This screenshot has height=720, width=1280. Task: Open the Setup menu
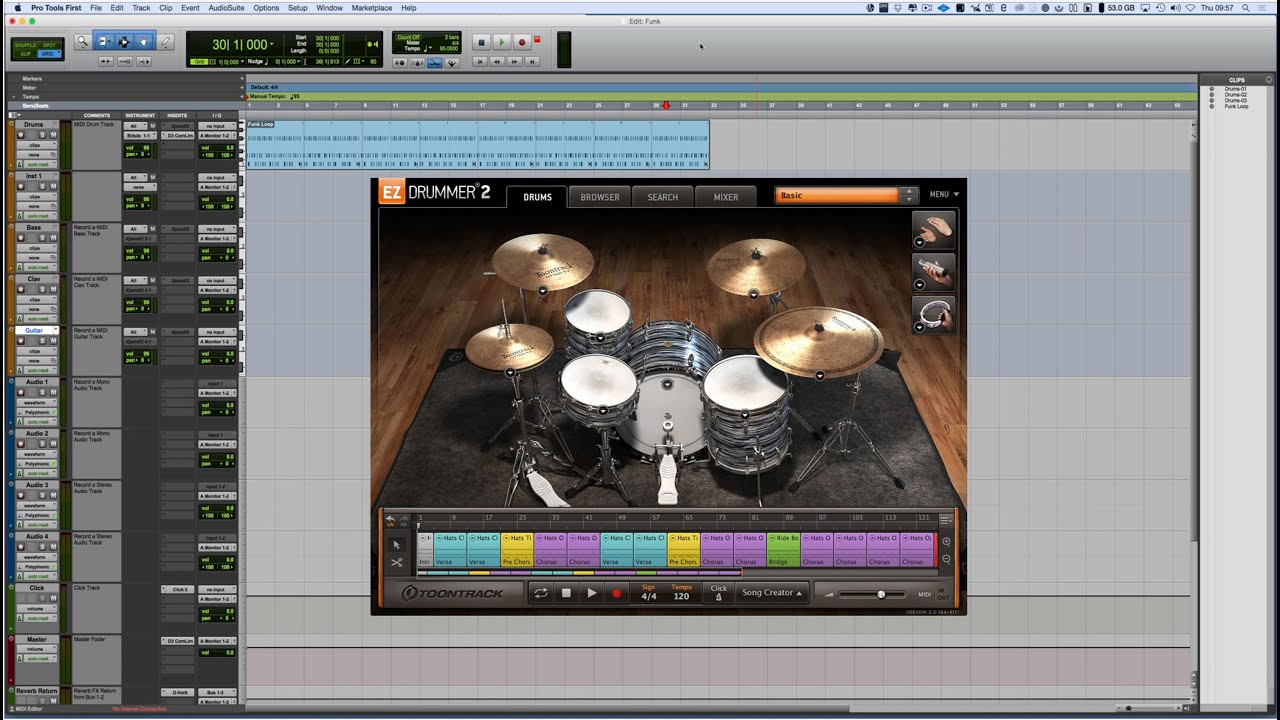[x=298, y=7]
